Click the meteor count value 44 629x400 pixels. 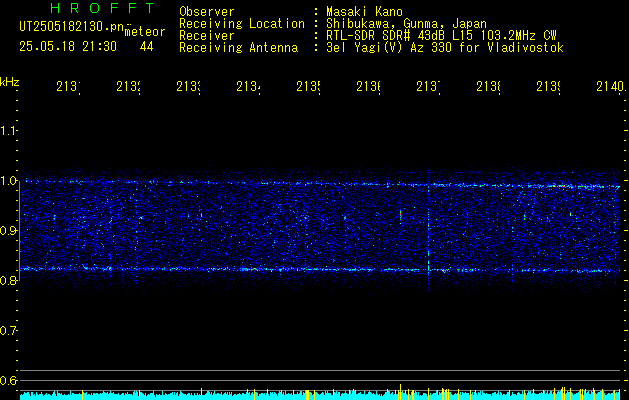tap(146, 47)
